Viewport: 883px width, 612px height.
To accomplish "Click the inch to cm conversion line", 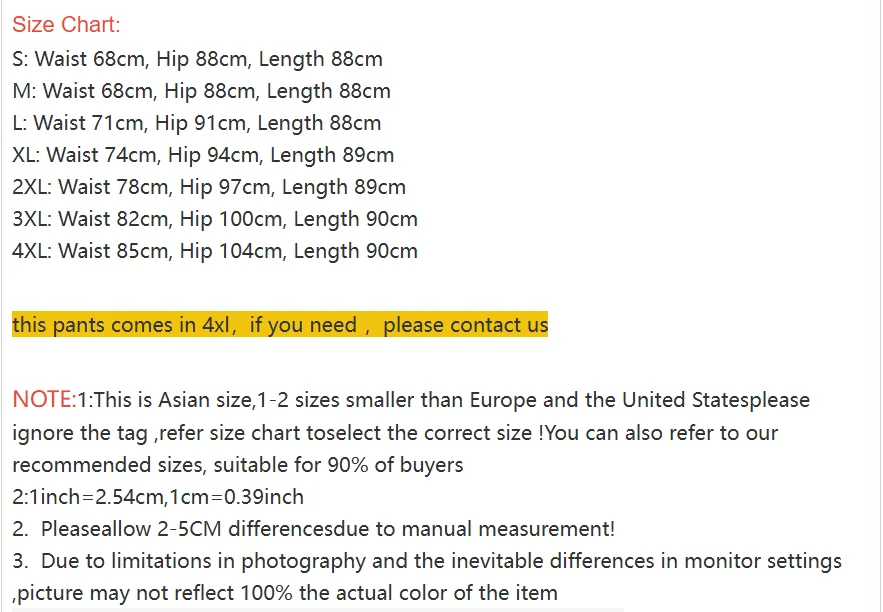I will 157,497.
